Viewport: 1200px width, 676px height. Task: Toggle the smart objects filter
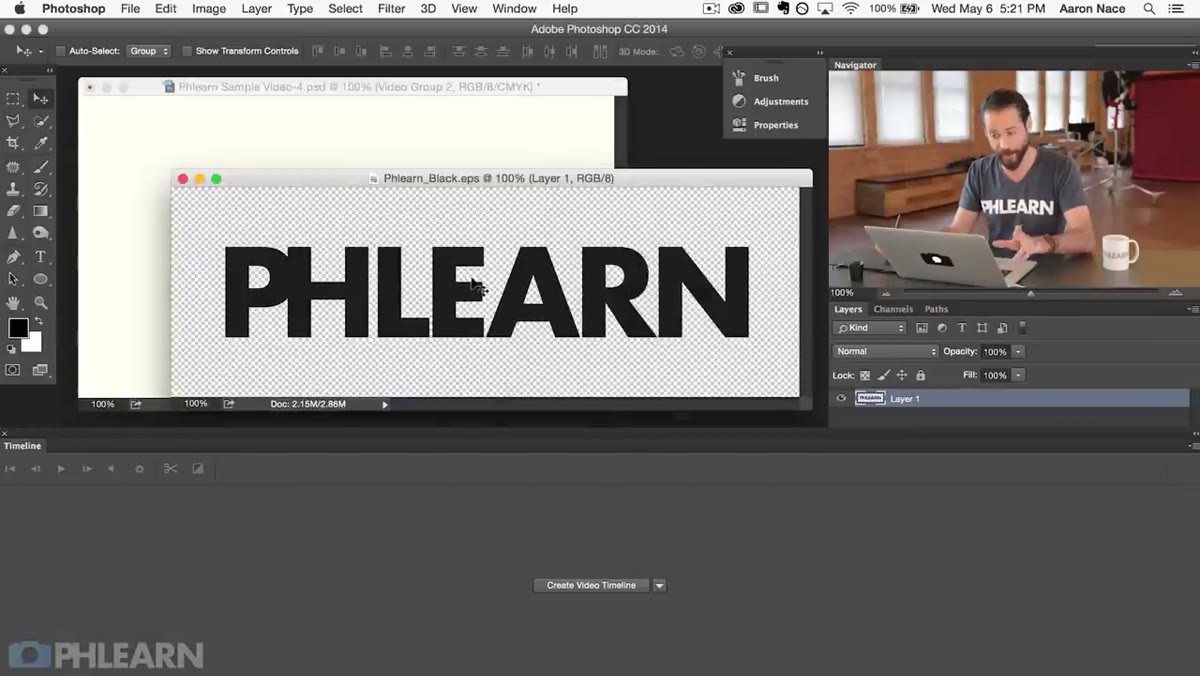coord(1002,328)
